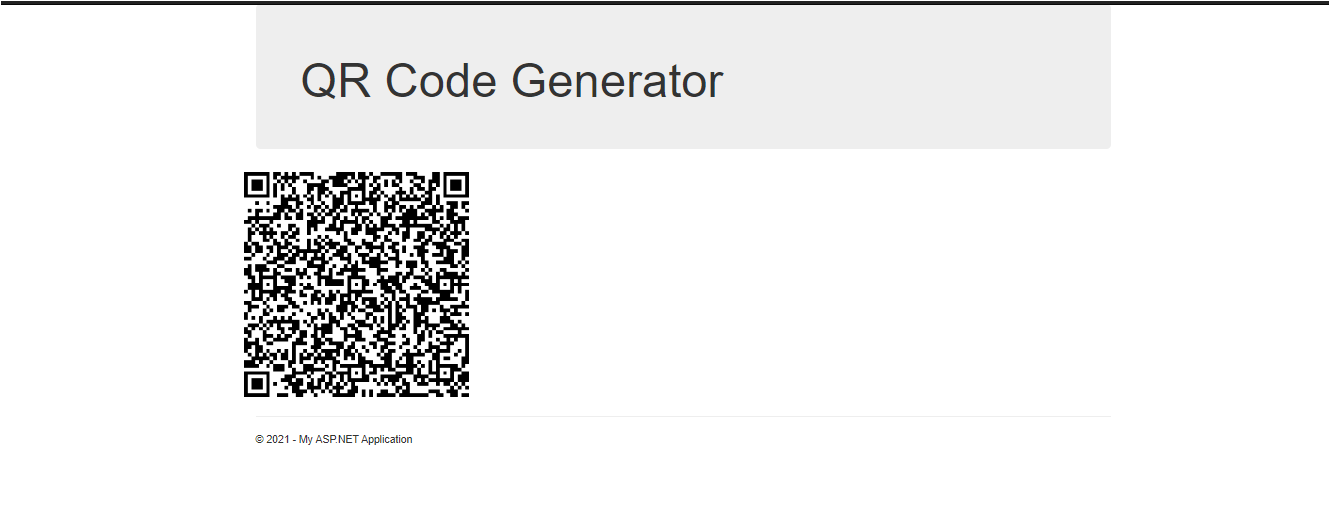Viewport: 1330px width, 505px height.
Task: Click the footer copyright text
Action: [334, 440]
